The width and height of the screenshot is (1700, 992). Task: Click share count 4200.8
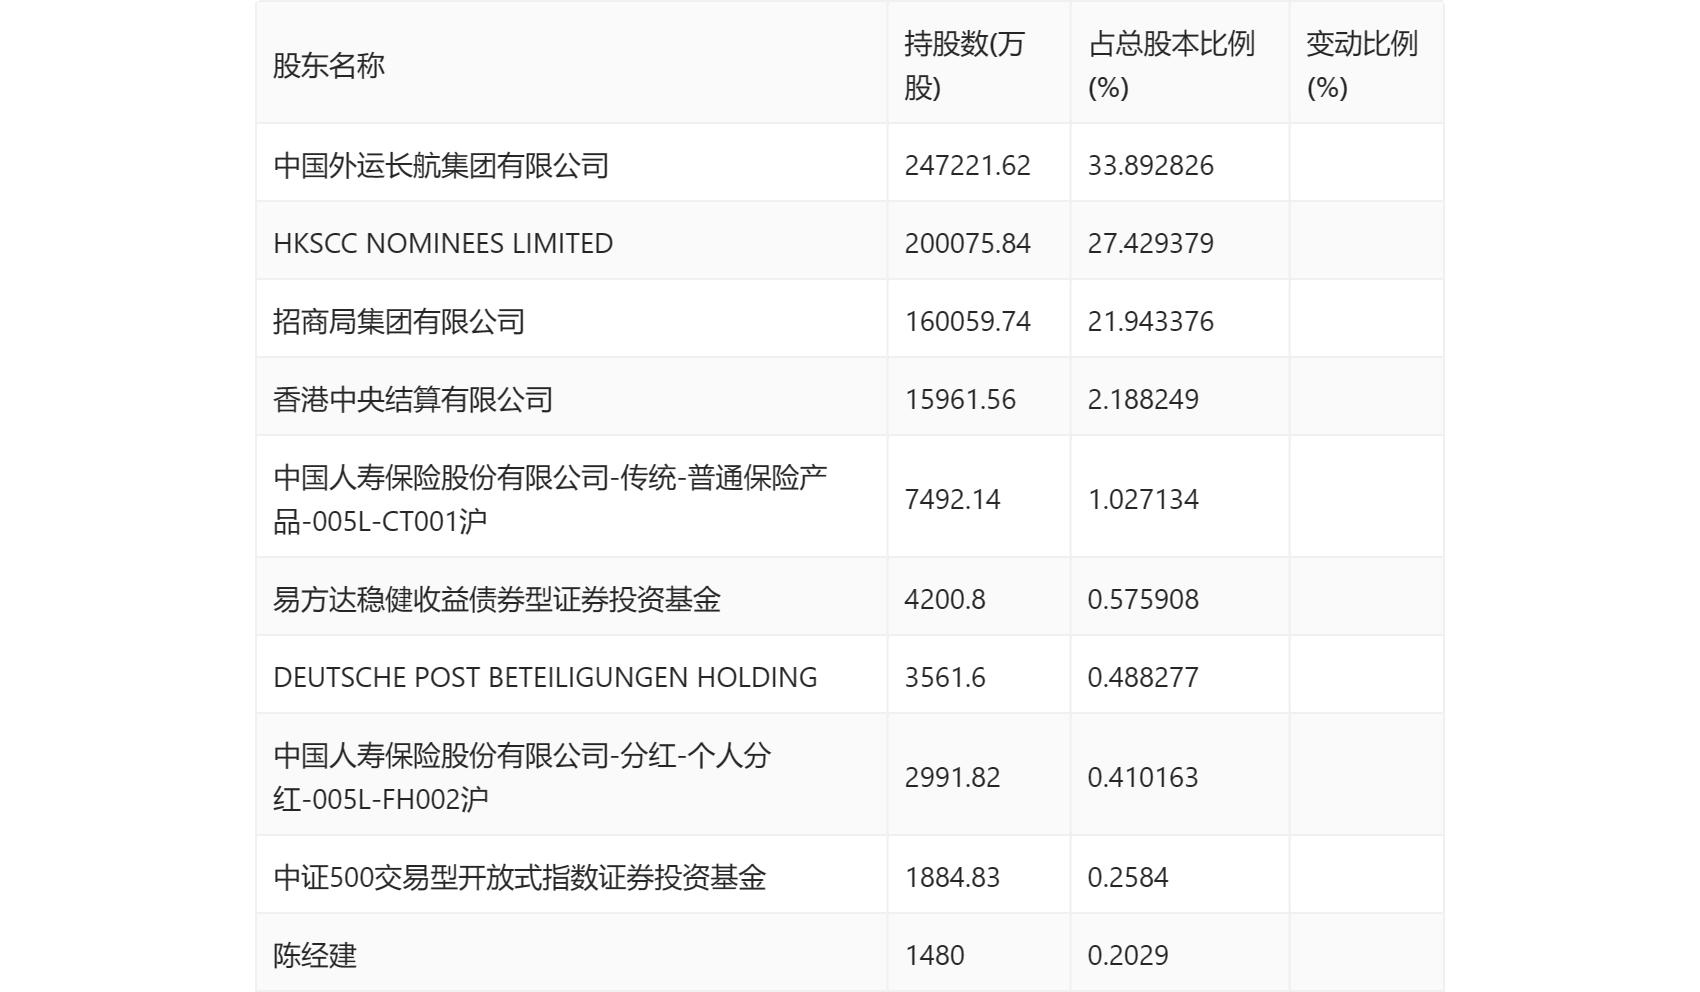945,599
